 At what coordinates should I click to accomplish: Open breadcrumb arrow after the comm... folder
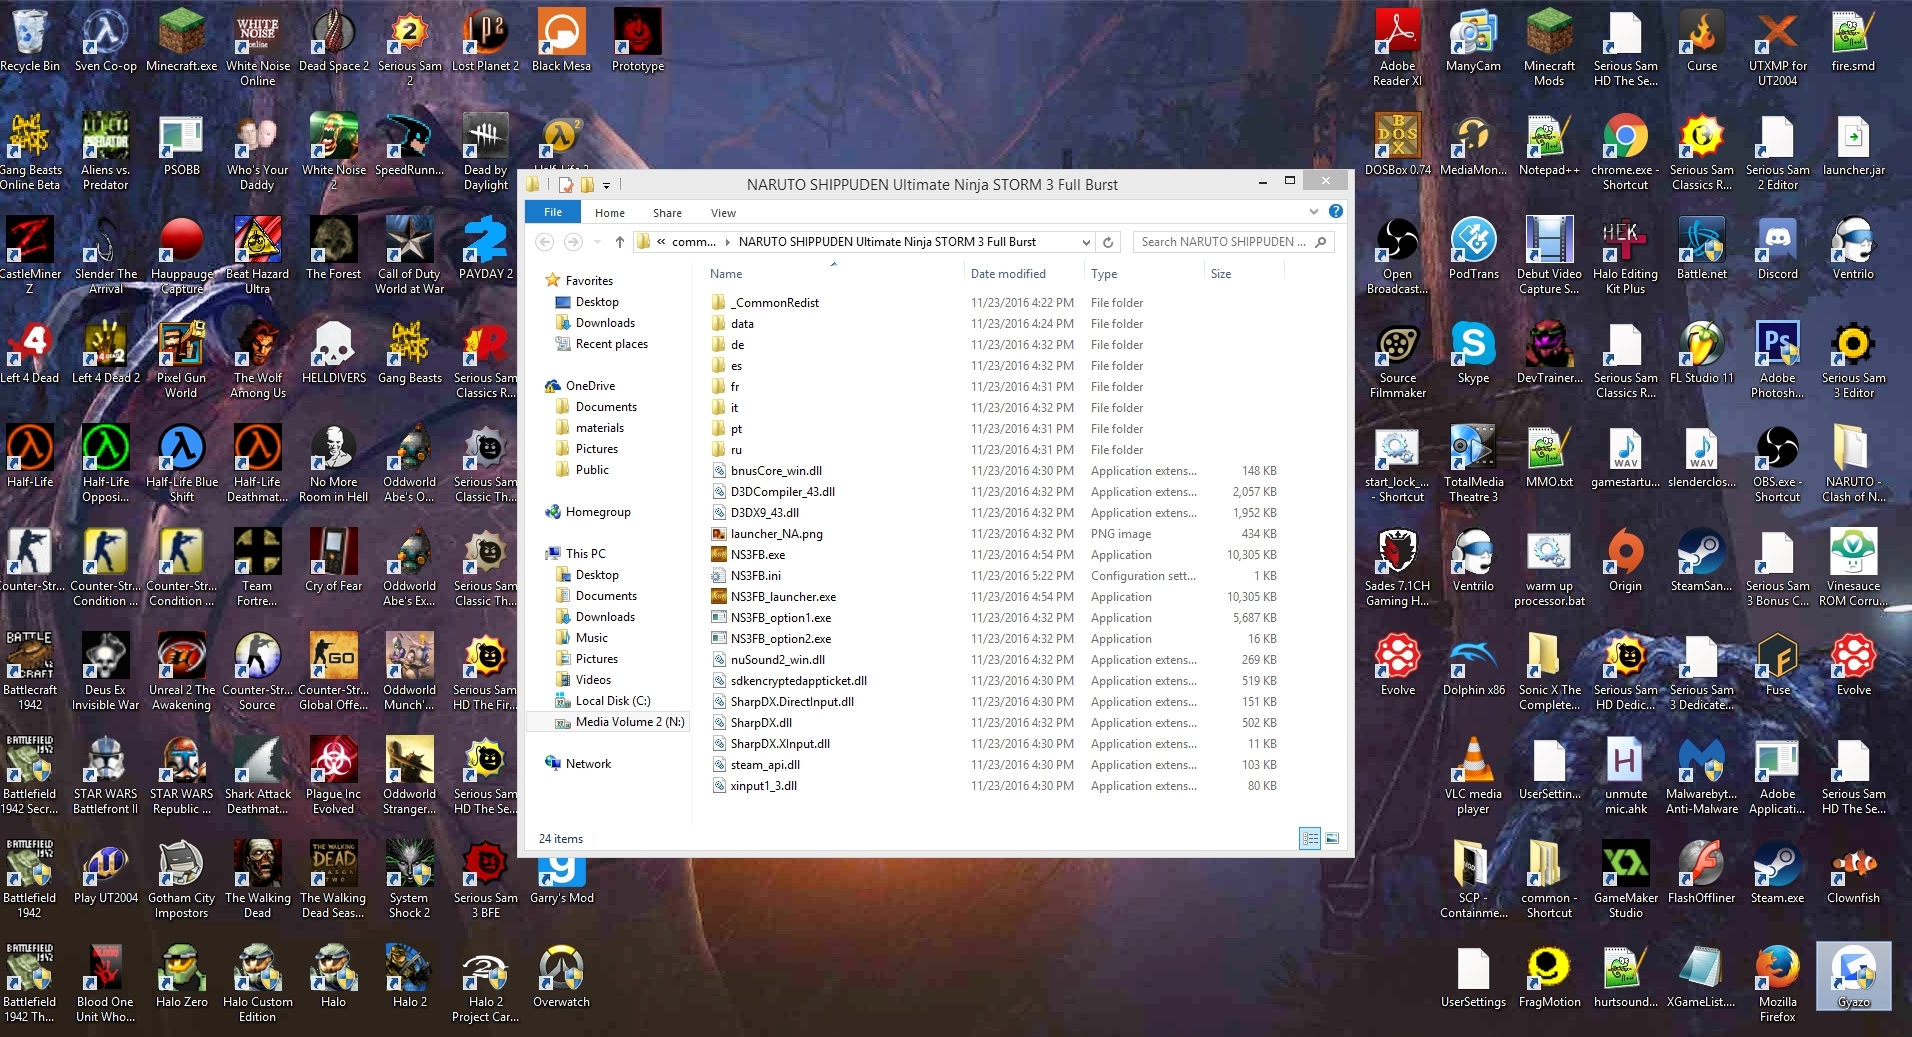(727, 242)
